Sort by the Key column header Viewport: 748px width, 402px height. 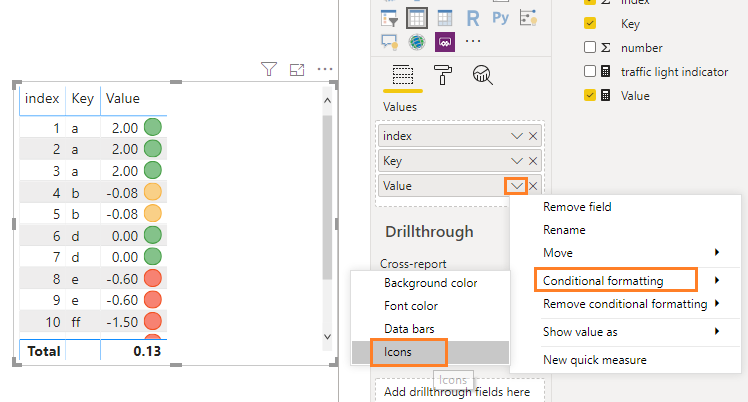[x=83, y=99]
